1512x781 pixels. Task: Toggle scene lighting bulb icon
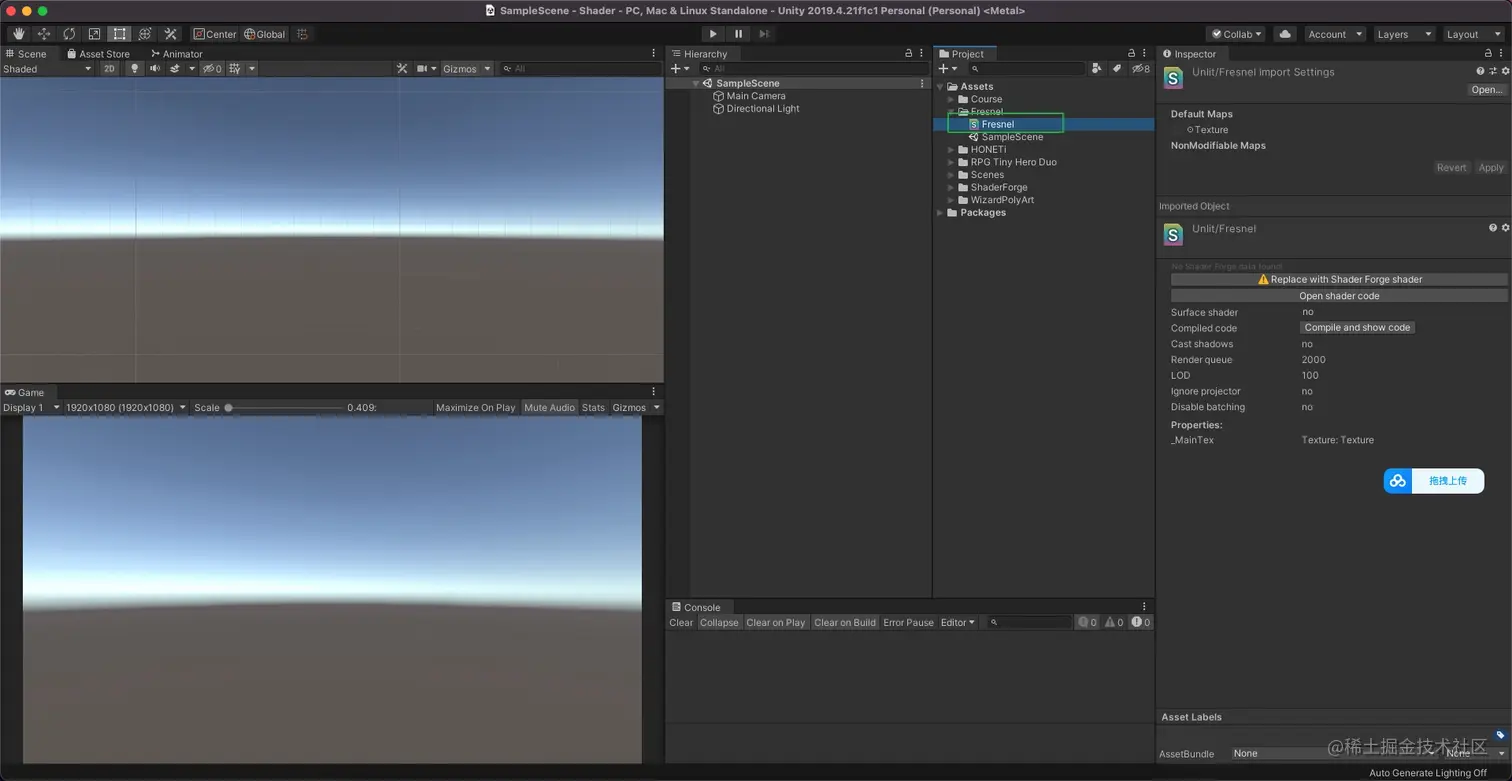134,69
